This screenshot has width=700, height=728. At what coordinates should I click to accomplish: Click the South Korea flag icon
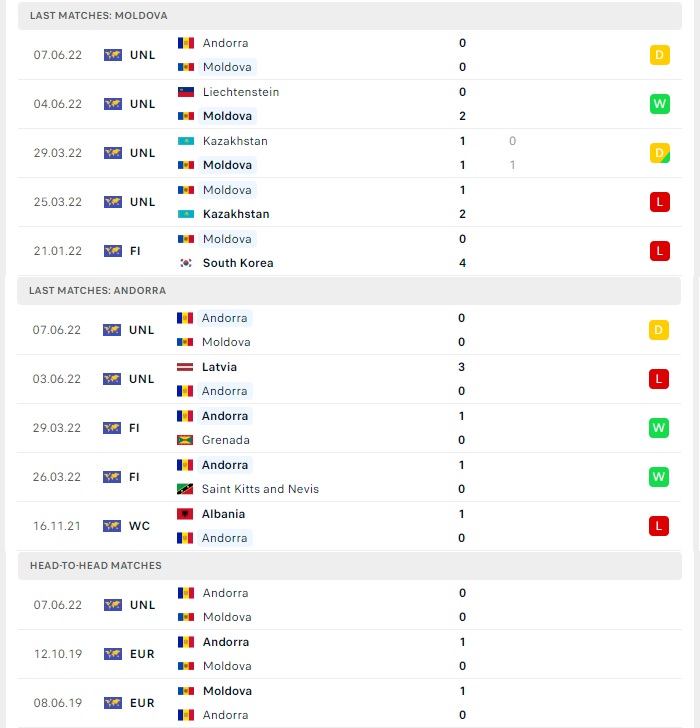tap(186, 263)
